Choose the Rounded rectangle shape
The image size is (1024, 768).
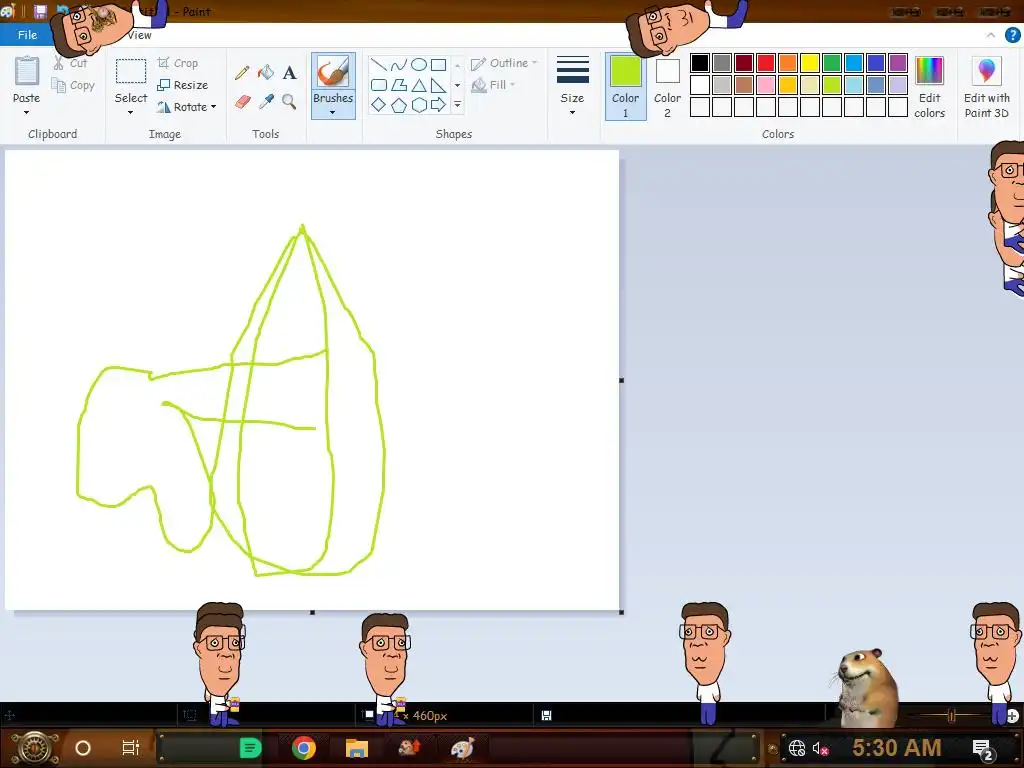tap(379, 85)
